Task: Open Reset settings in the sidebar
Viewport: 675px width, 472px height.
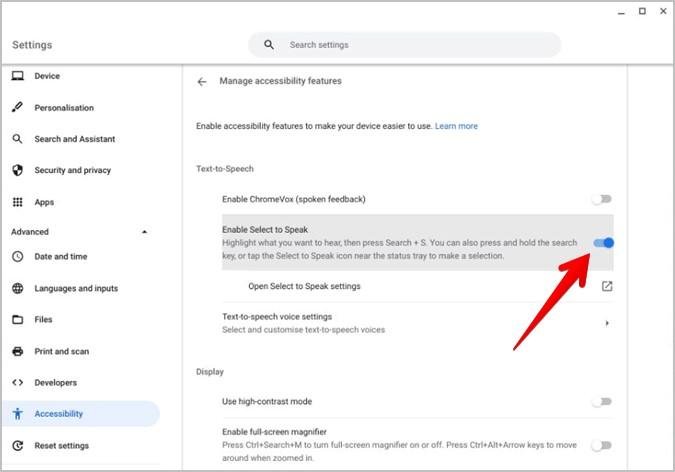Action: (x=61, y=445)
